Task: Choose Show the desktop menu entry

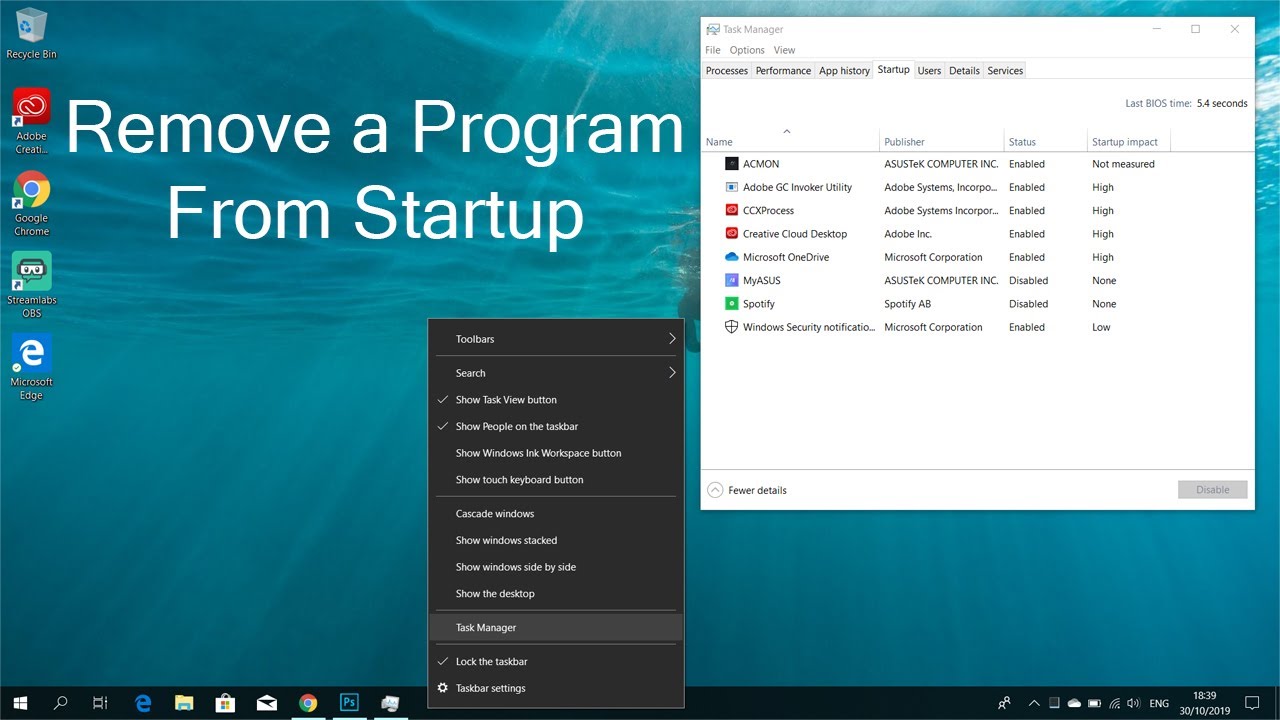Action: coord(555,594)
